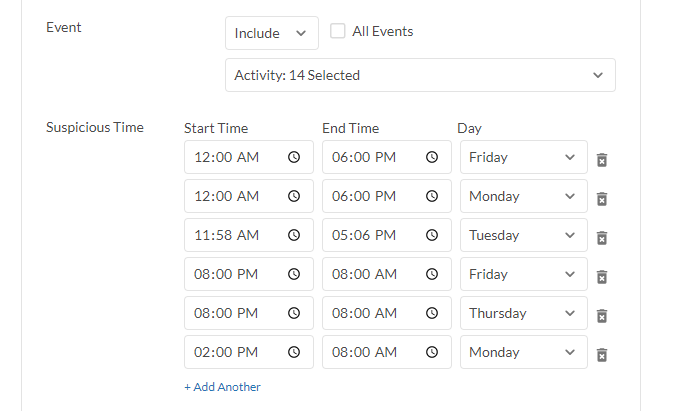Trash the 12:00 AM Monday time row
Viewport: 679px width, 411px height.
click(x=602, y=198)
